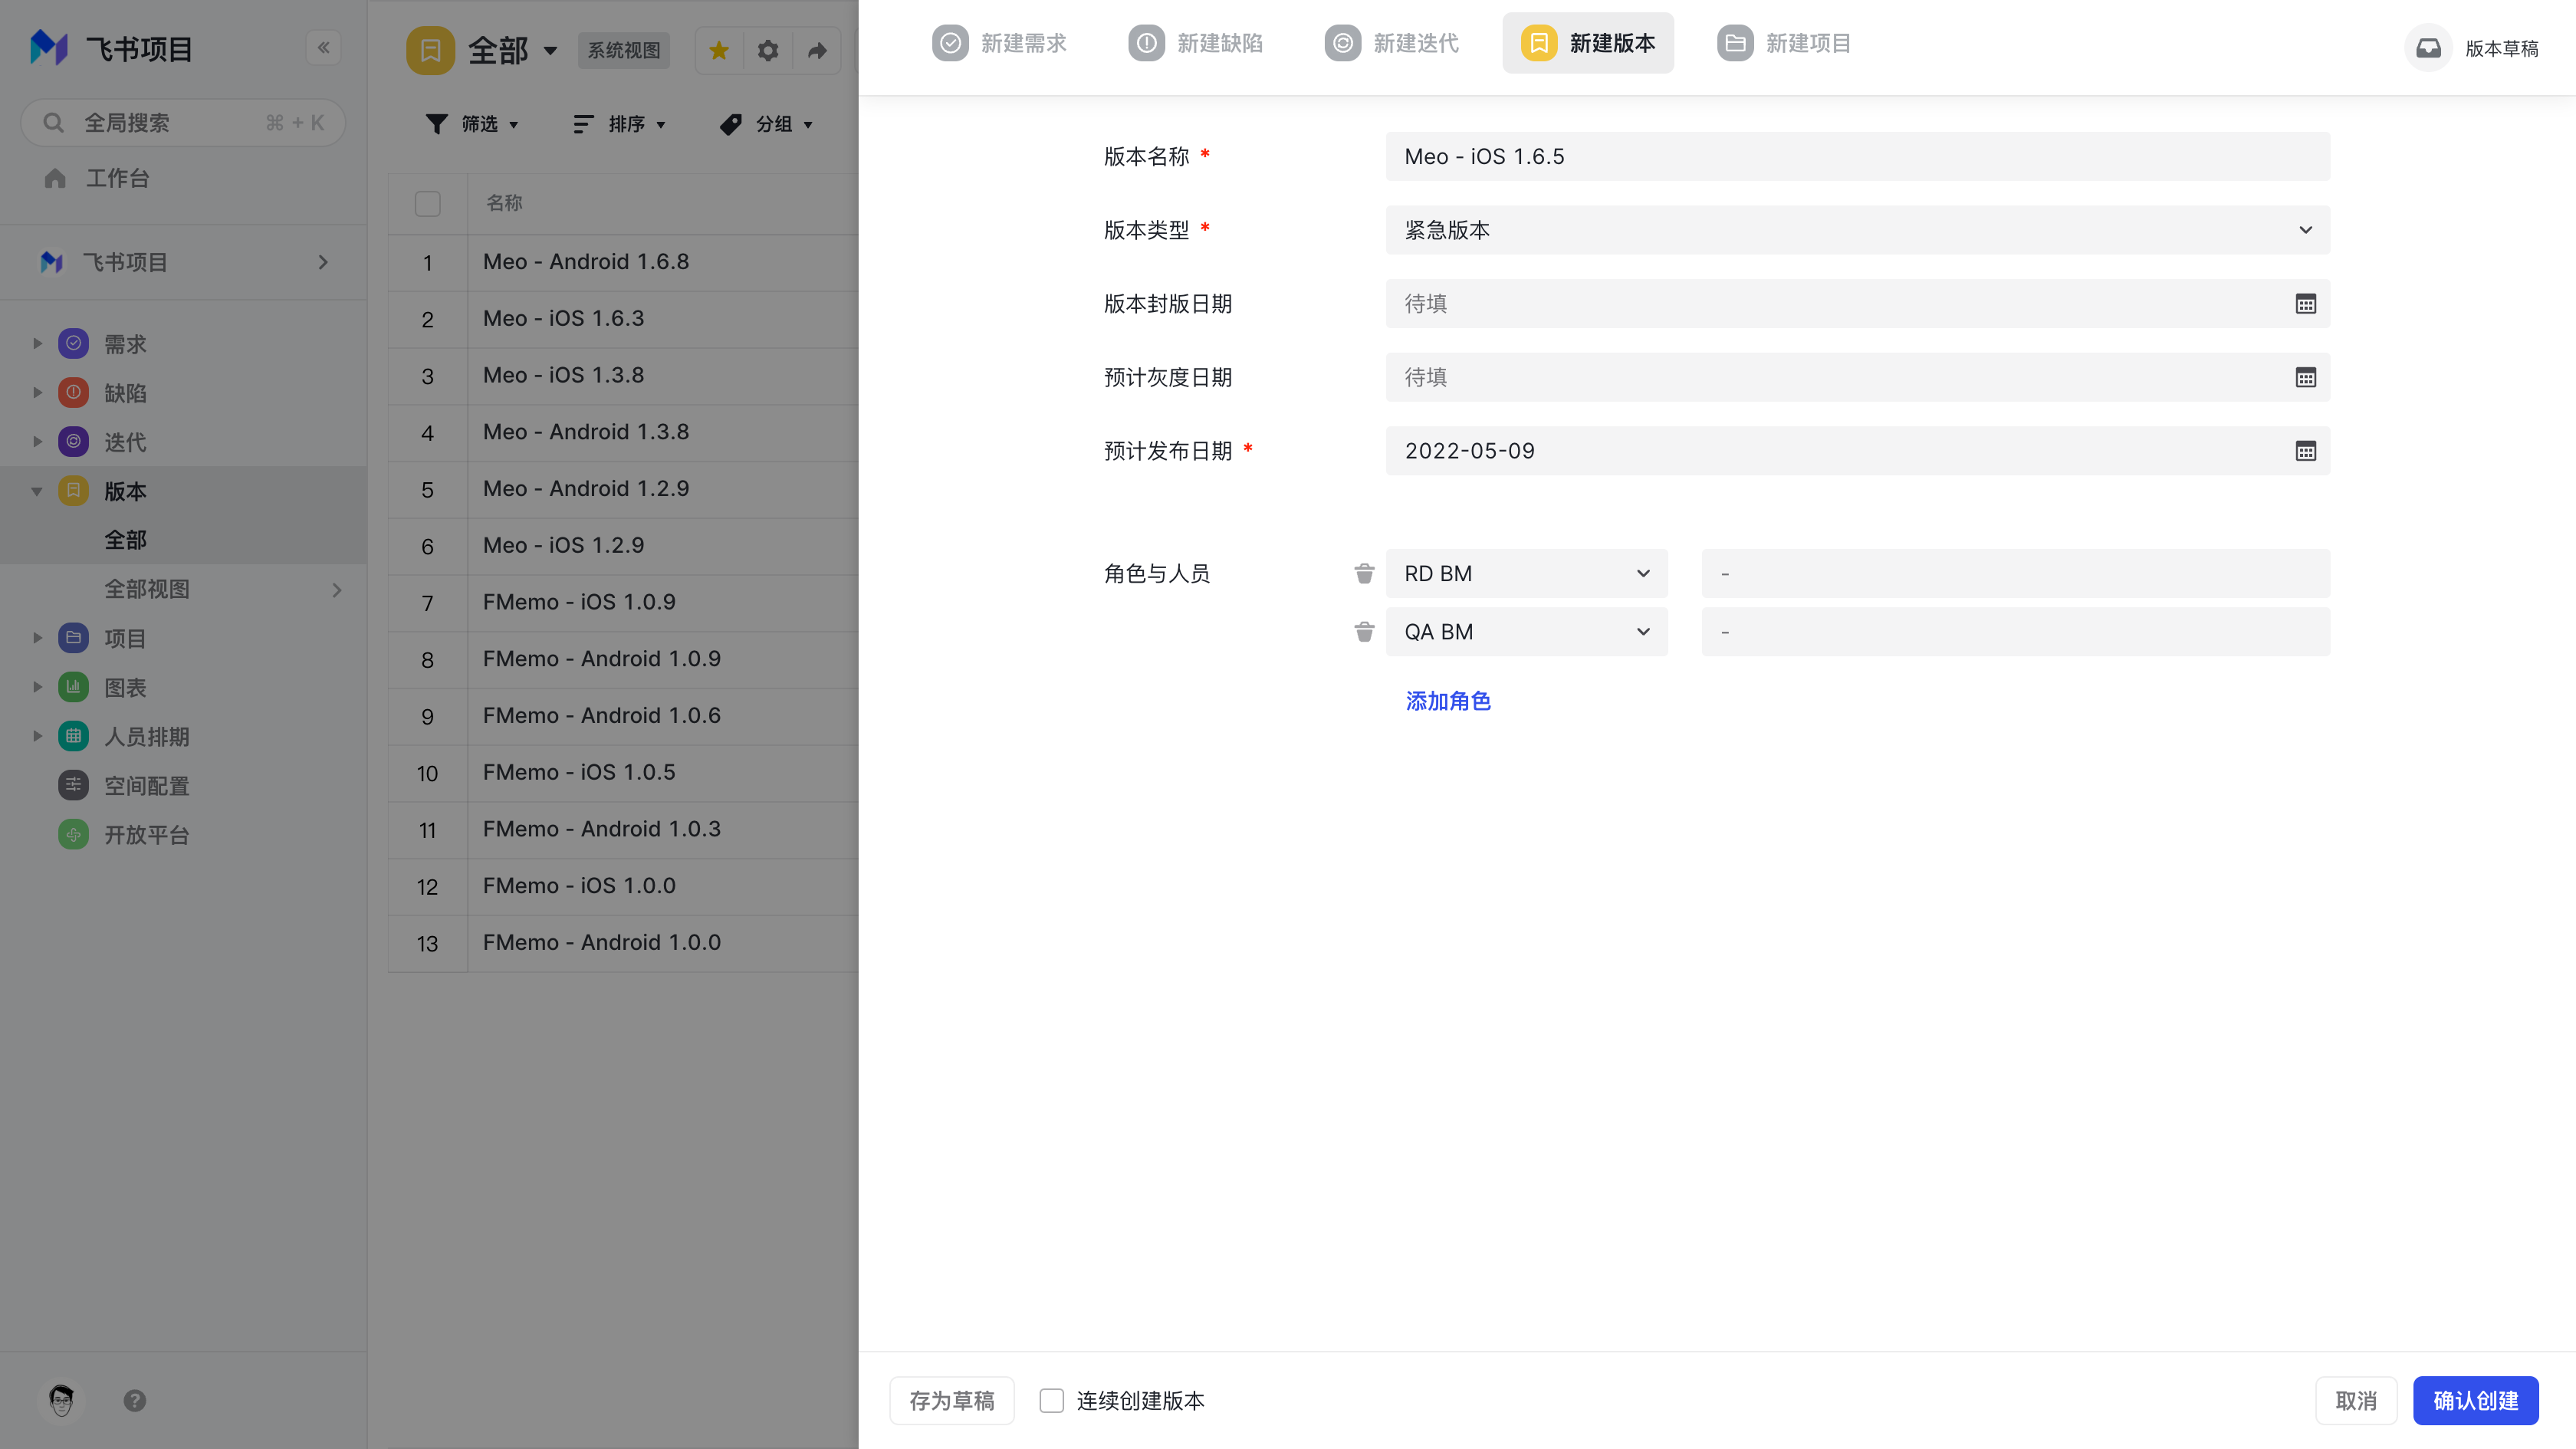Click the 迭代 sidebar icon
The width and height of the screenshot is (2576, 1449).
coord(73,441)
